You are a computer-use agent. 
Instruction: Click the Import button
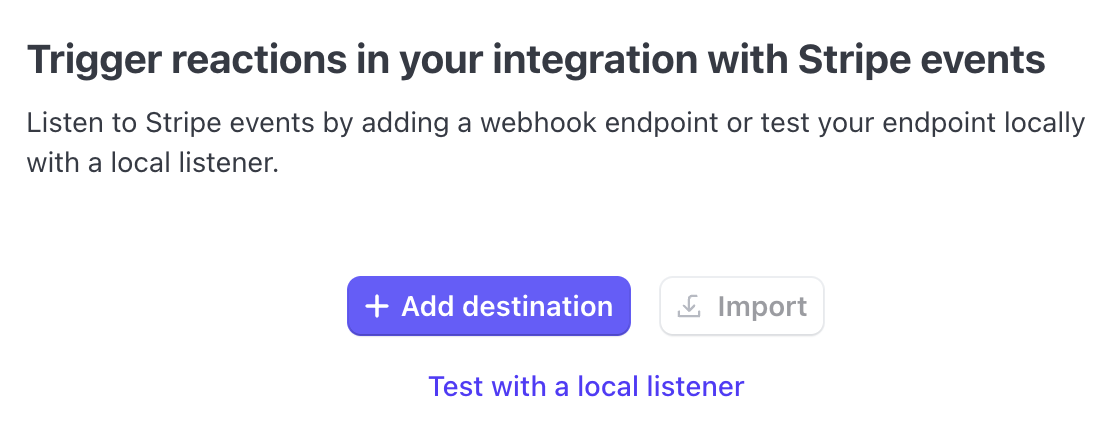(742, 306)
